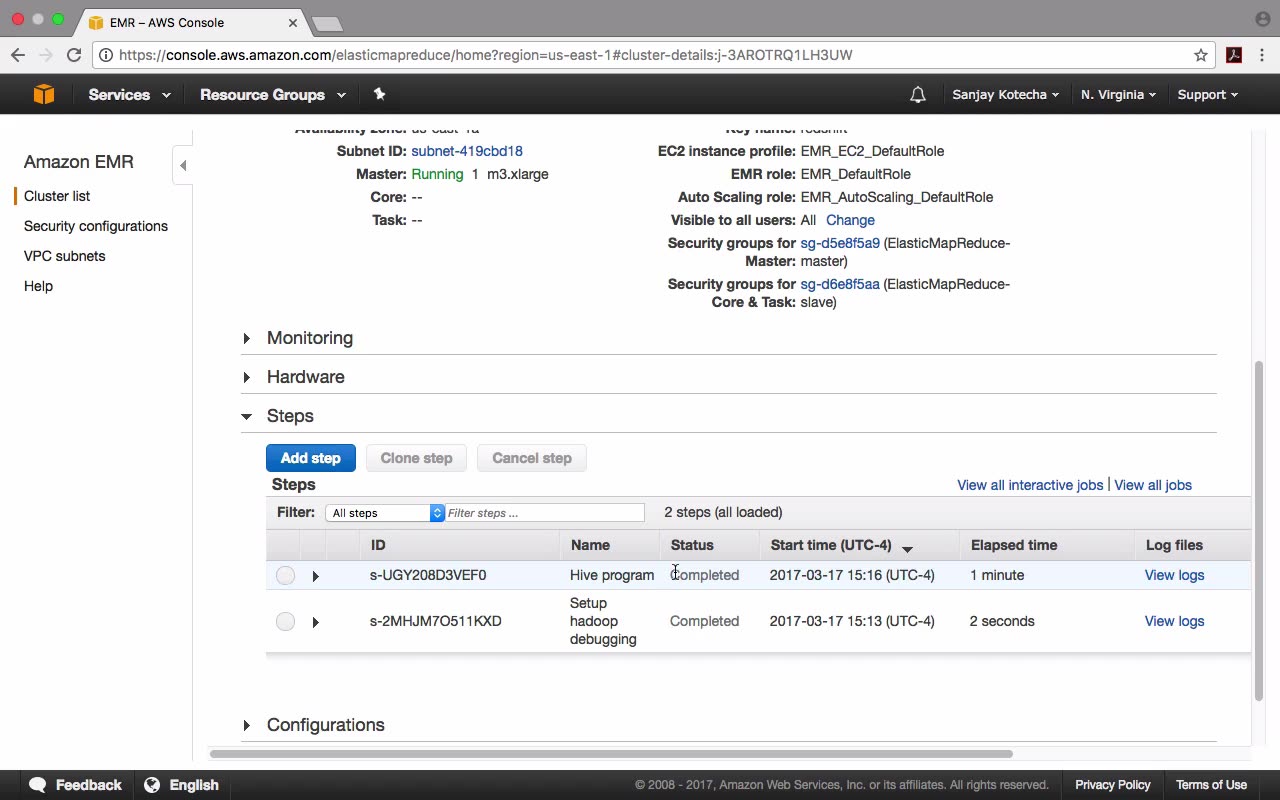Viewport: 1280px width, 800px height.
Task: Click the Filter steps input field
Action: click(545, 513)
